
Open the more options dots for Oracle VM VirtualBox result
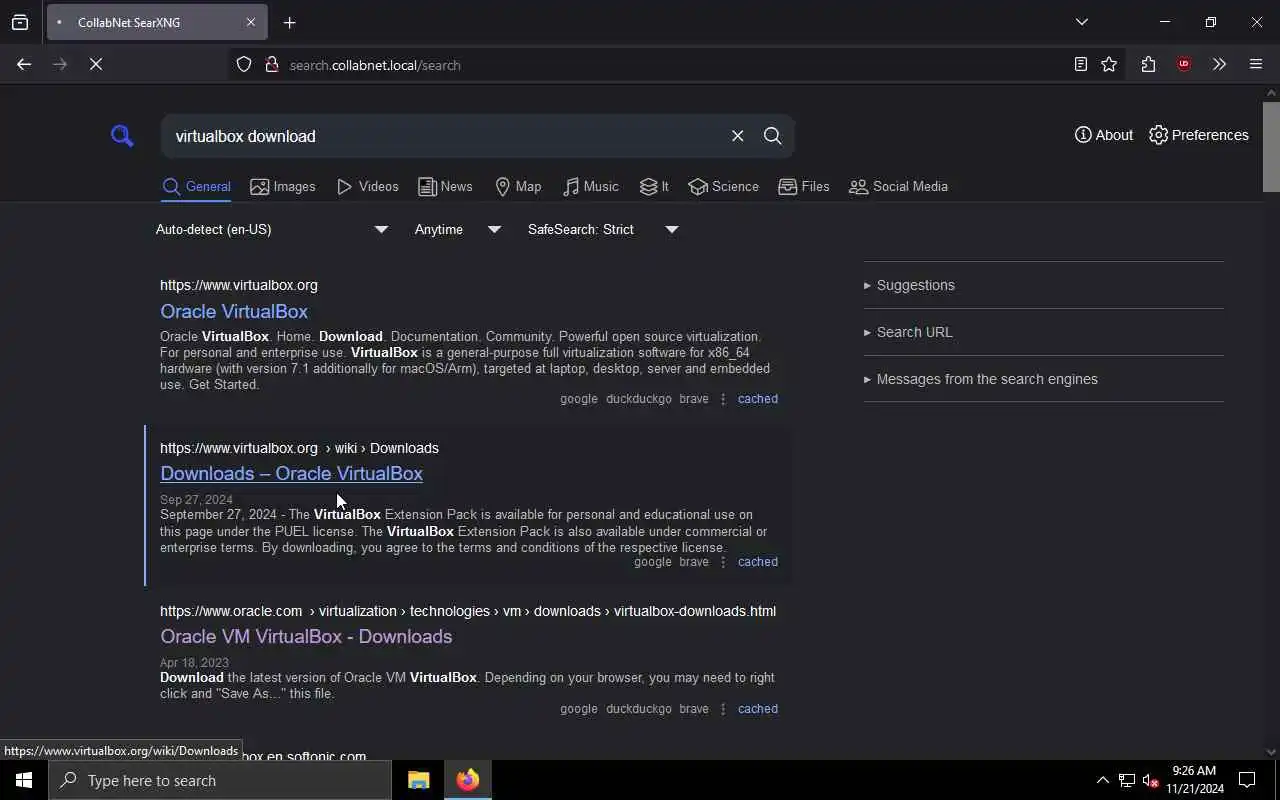click(x=723, y=709)
